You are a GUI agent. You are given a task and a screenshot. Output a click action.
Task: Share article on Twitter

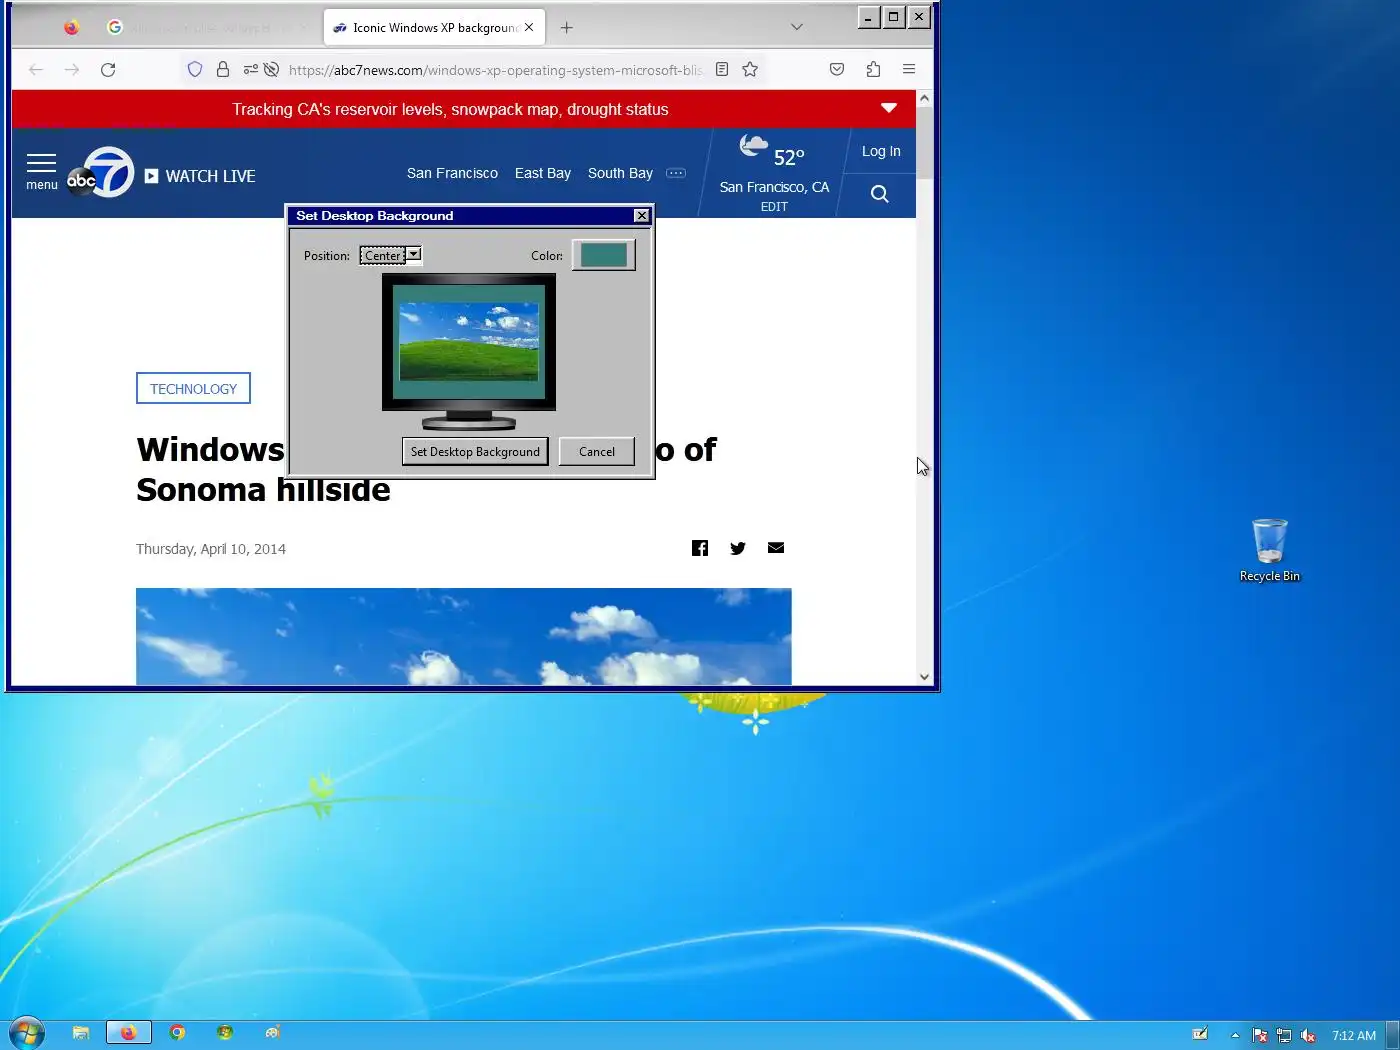coord(738,548)
